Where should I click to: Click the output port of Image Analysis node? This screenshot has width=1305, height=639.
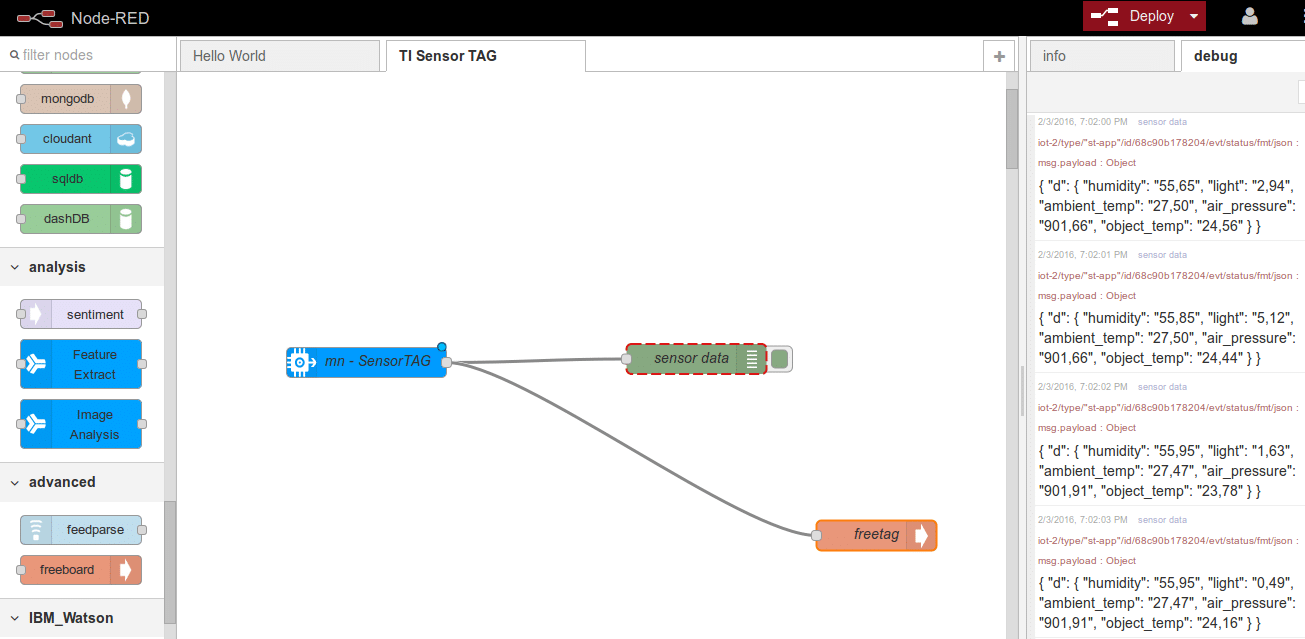[142, 424]
